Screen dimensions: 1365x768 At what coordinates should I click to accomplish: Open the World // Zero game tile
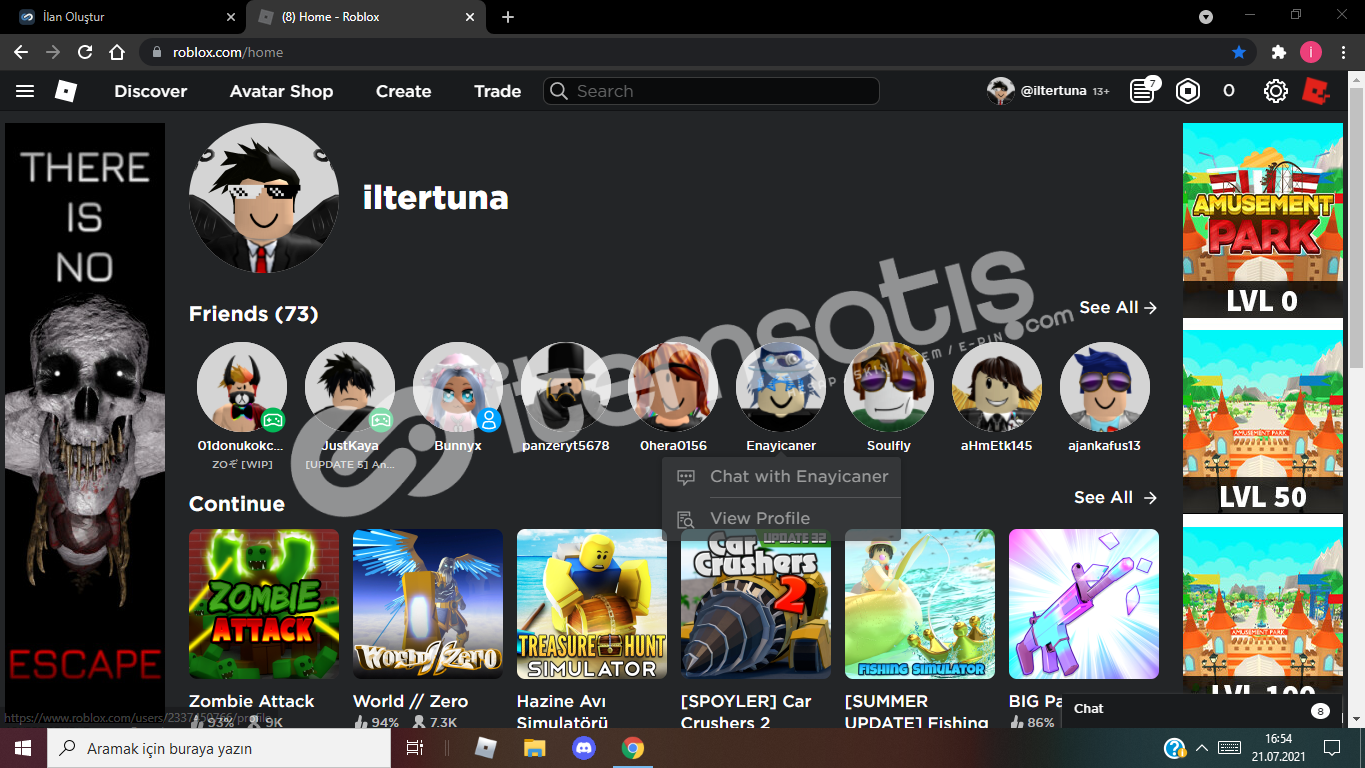(x=428, y=604)
